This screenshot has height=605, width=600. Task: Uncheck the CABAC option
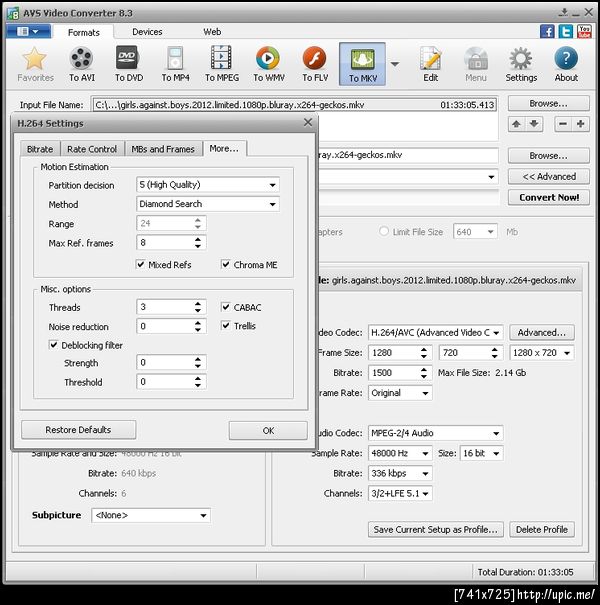(x=226, y=307)
